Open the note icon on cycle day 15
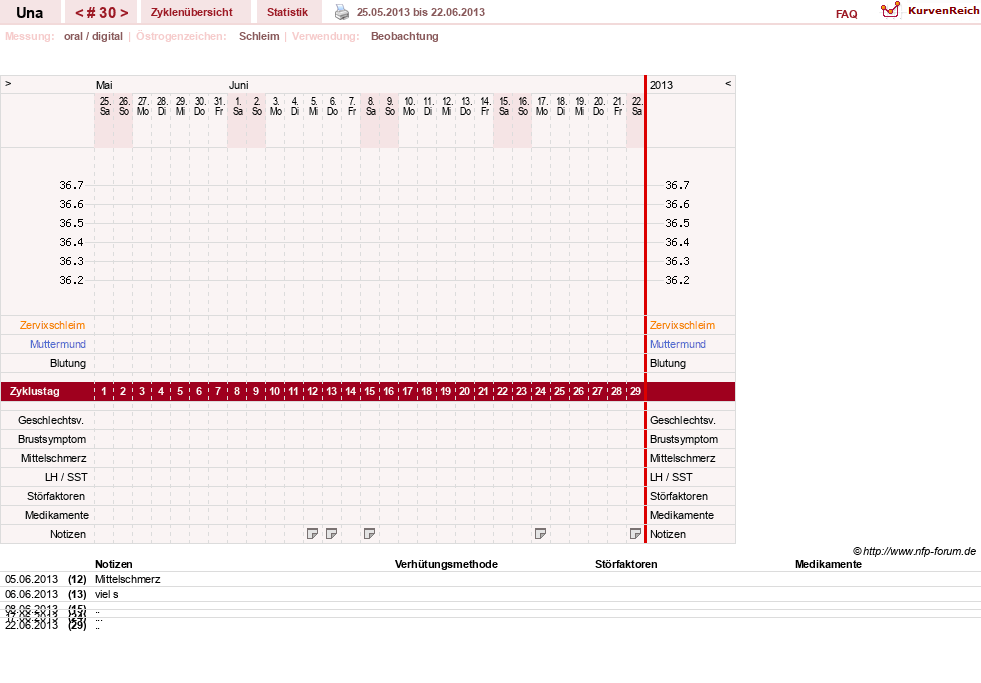Image resolution: width=981 pixels, height=683 pixels. [369, 534]
